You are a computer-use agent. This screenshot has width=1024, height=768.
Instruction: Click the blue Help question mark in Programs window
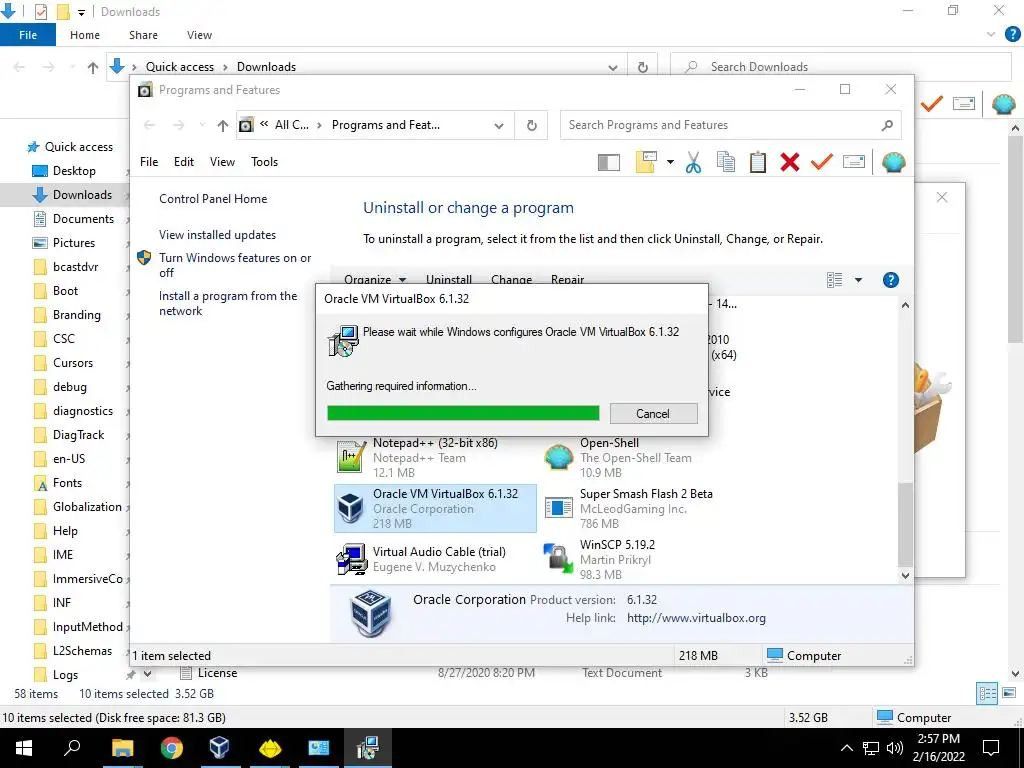[x=891, y=280]
